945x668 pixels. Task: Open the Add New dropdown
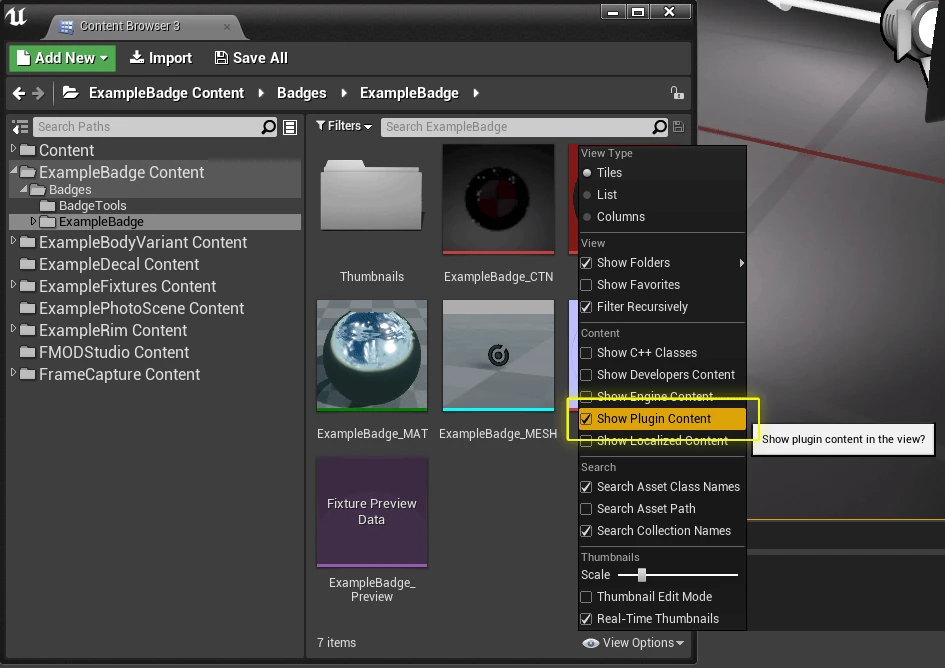pos(63,58)
